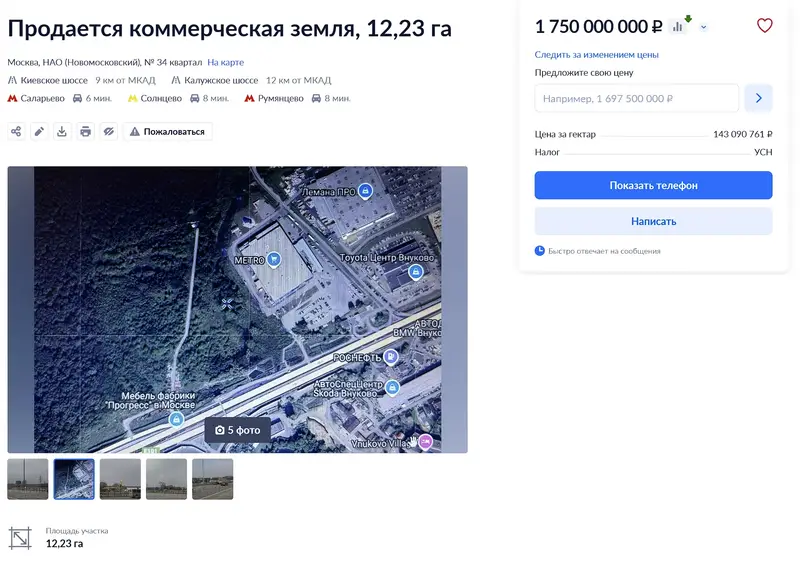Select the highlighted second map thumbnail
The image size is (800, 569).
point(74,479)
